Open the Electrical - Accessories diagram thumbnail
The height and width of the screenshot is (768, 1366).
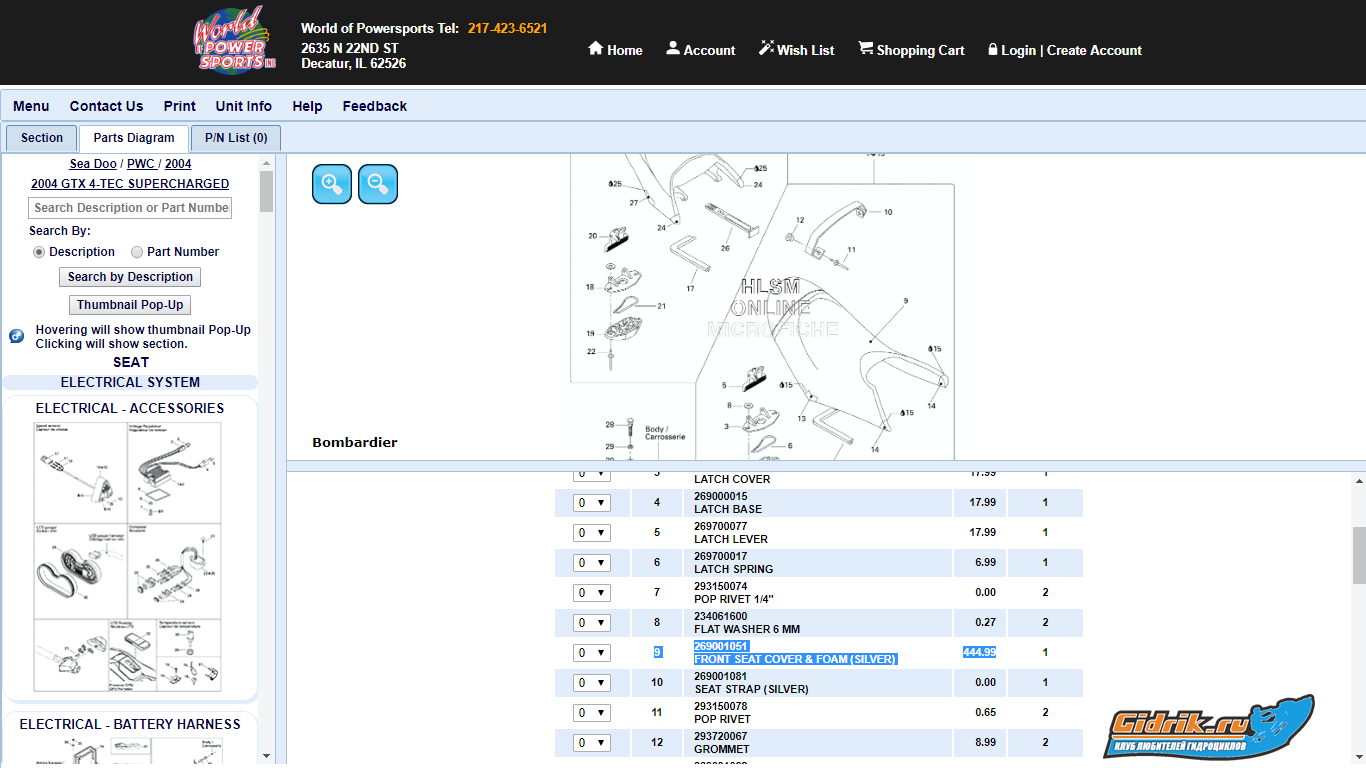pyautogui.click(x=128, y=556)
